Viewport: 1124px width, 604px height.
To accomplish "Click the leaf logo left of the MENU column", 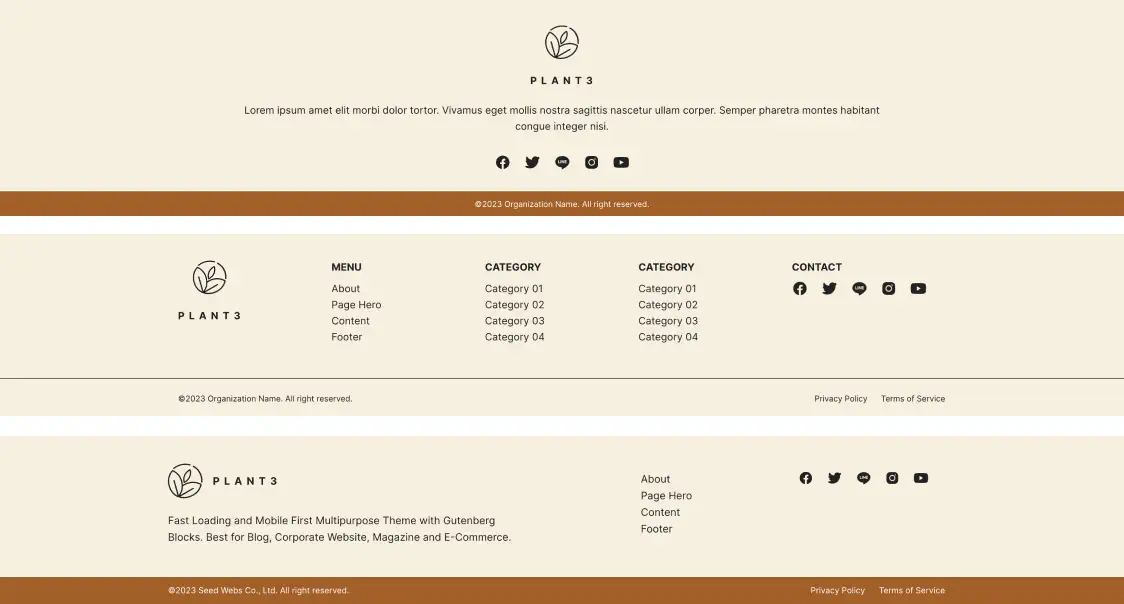I will (x=210, y=278).
